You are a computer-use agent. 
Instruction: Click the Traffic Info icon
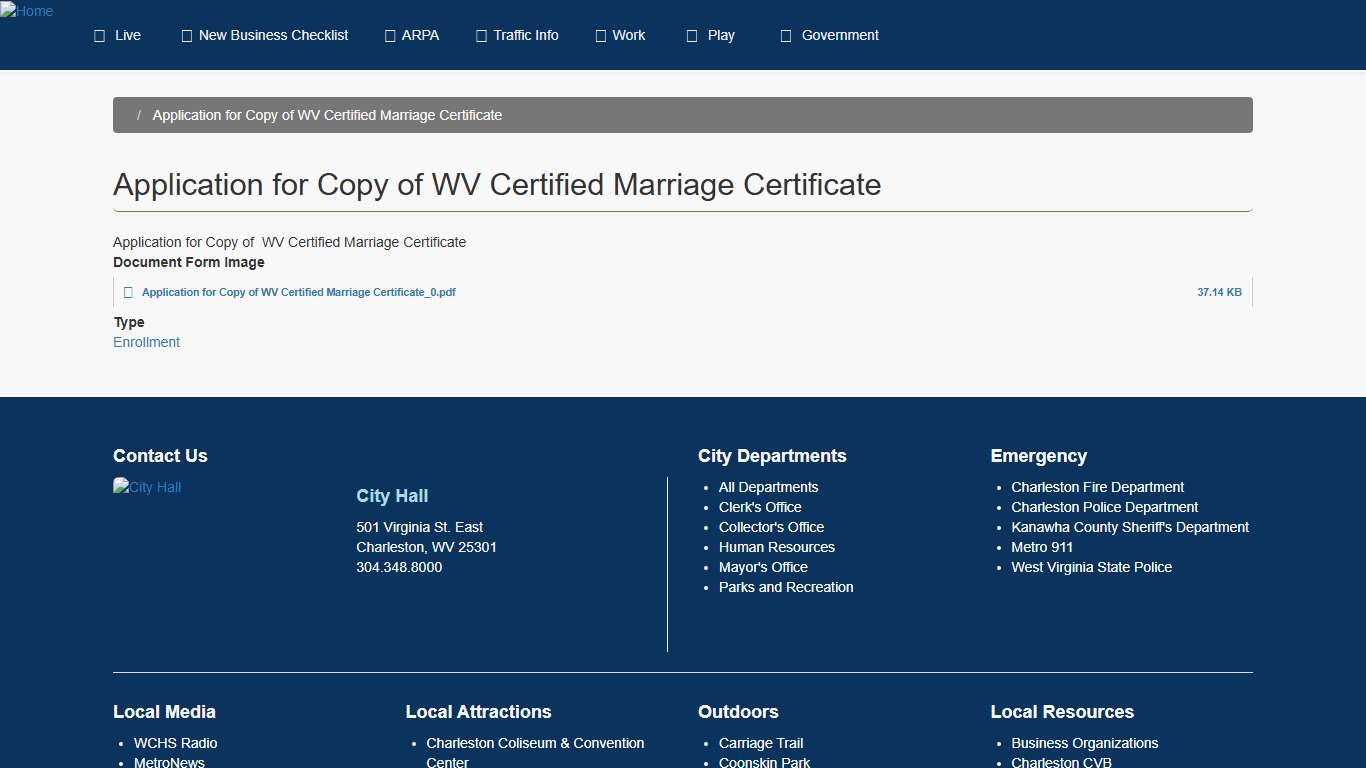click(480, 35)
